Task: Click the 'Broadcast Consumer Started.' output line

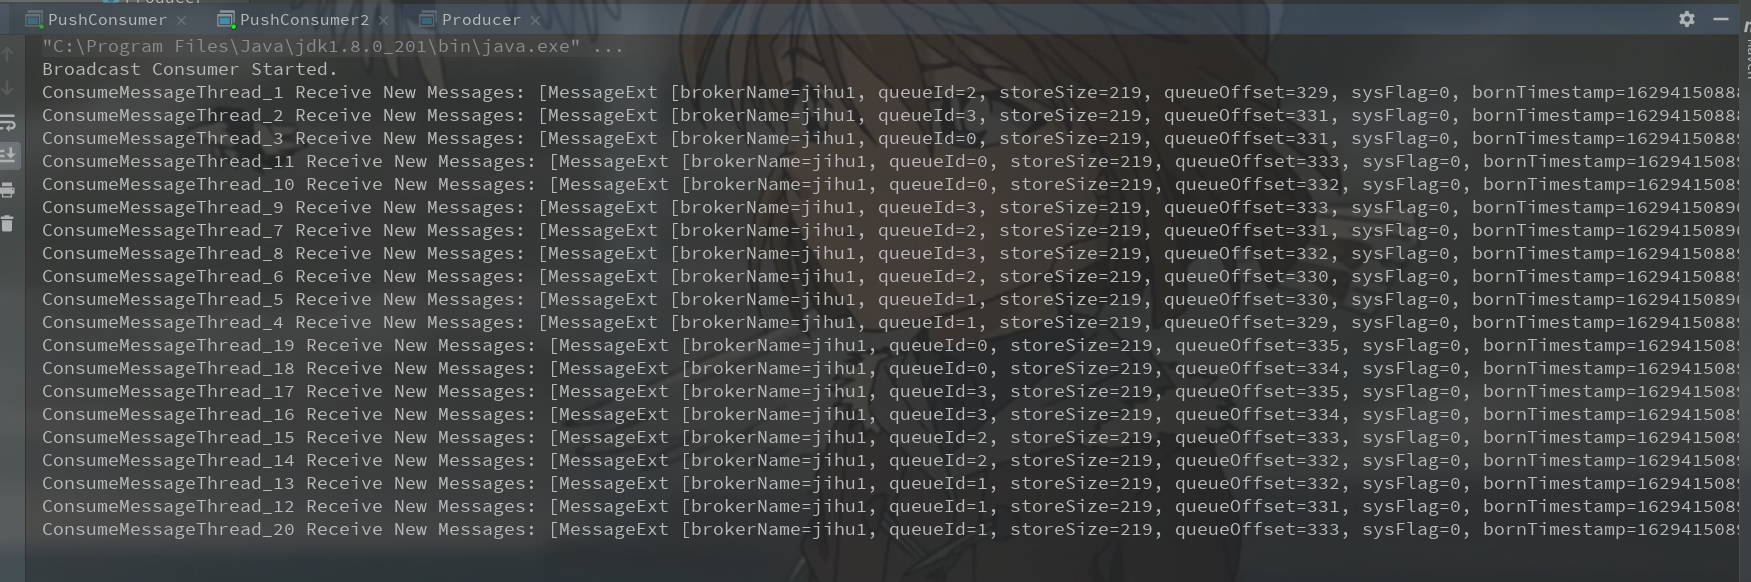Action: tap(190, 69)
